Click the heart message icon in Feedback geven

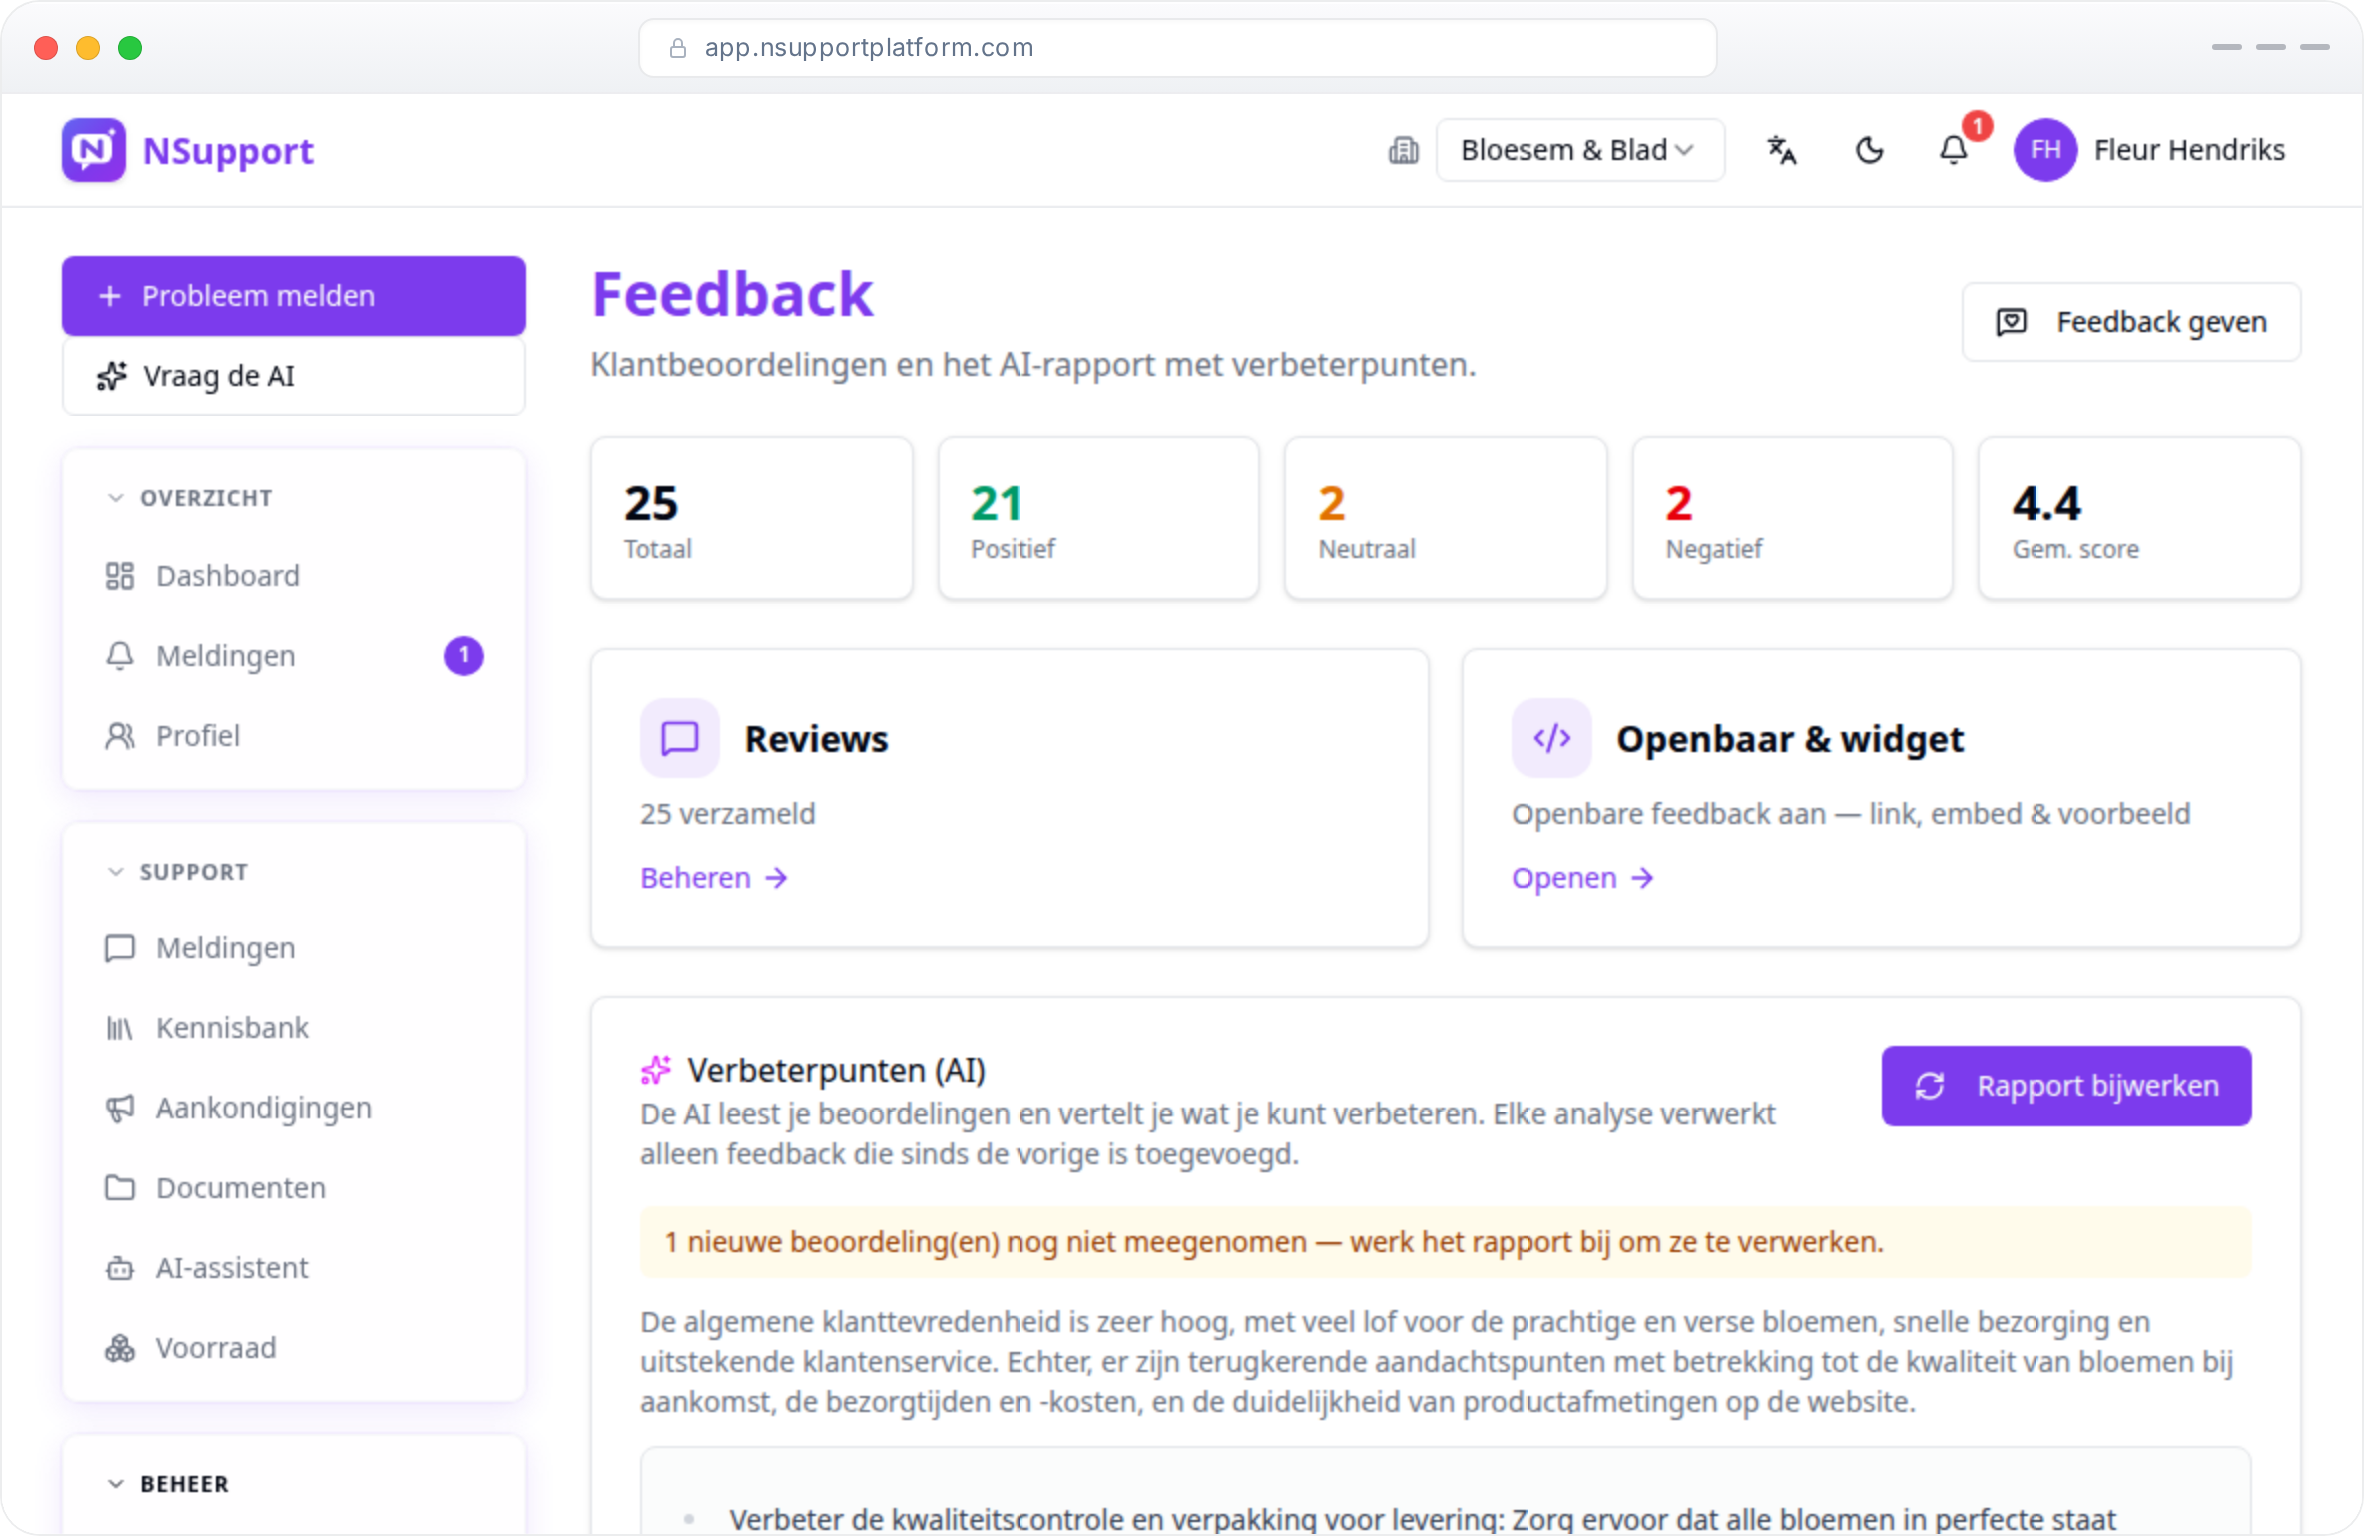(2011, 322)
